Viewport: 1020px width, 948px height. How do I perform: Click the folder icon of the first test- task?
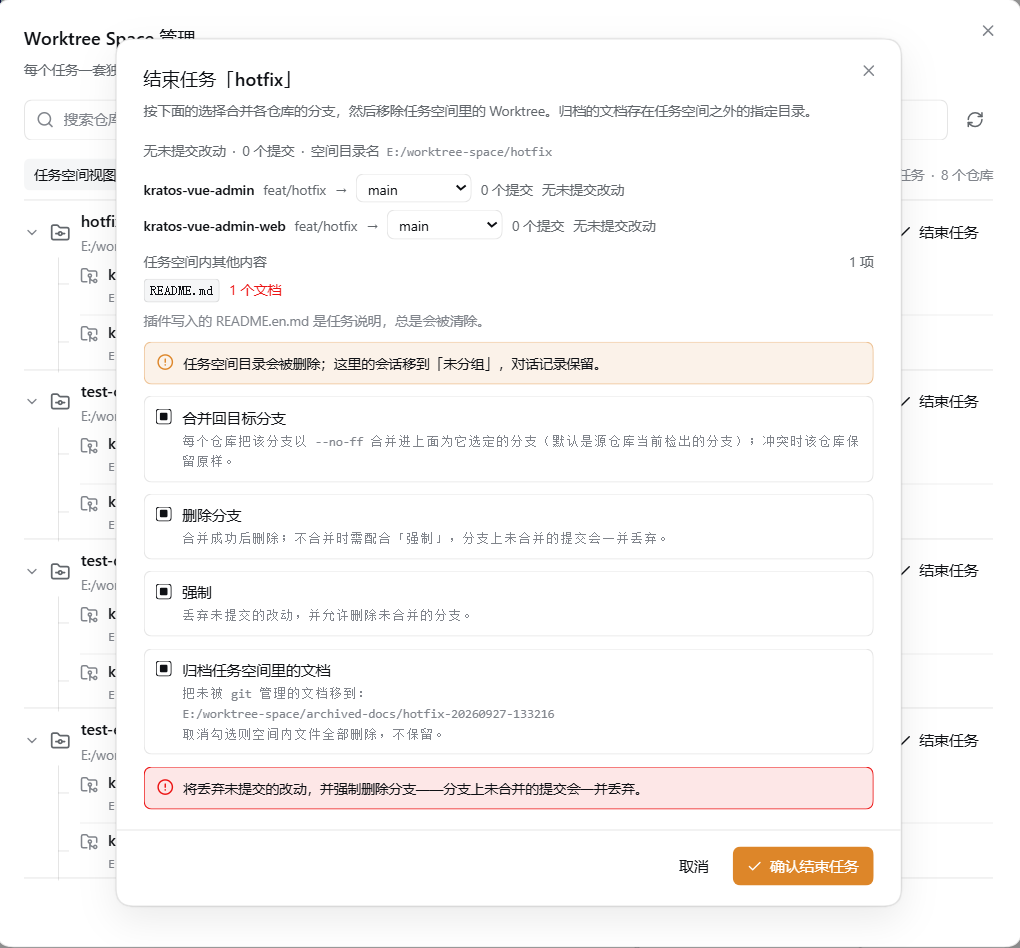click(60, 401)
